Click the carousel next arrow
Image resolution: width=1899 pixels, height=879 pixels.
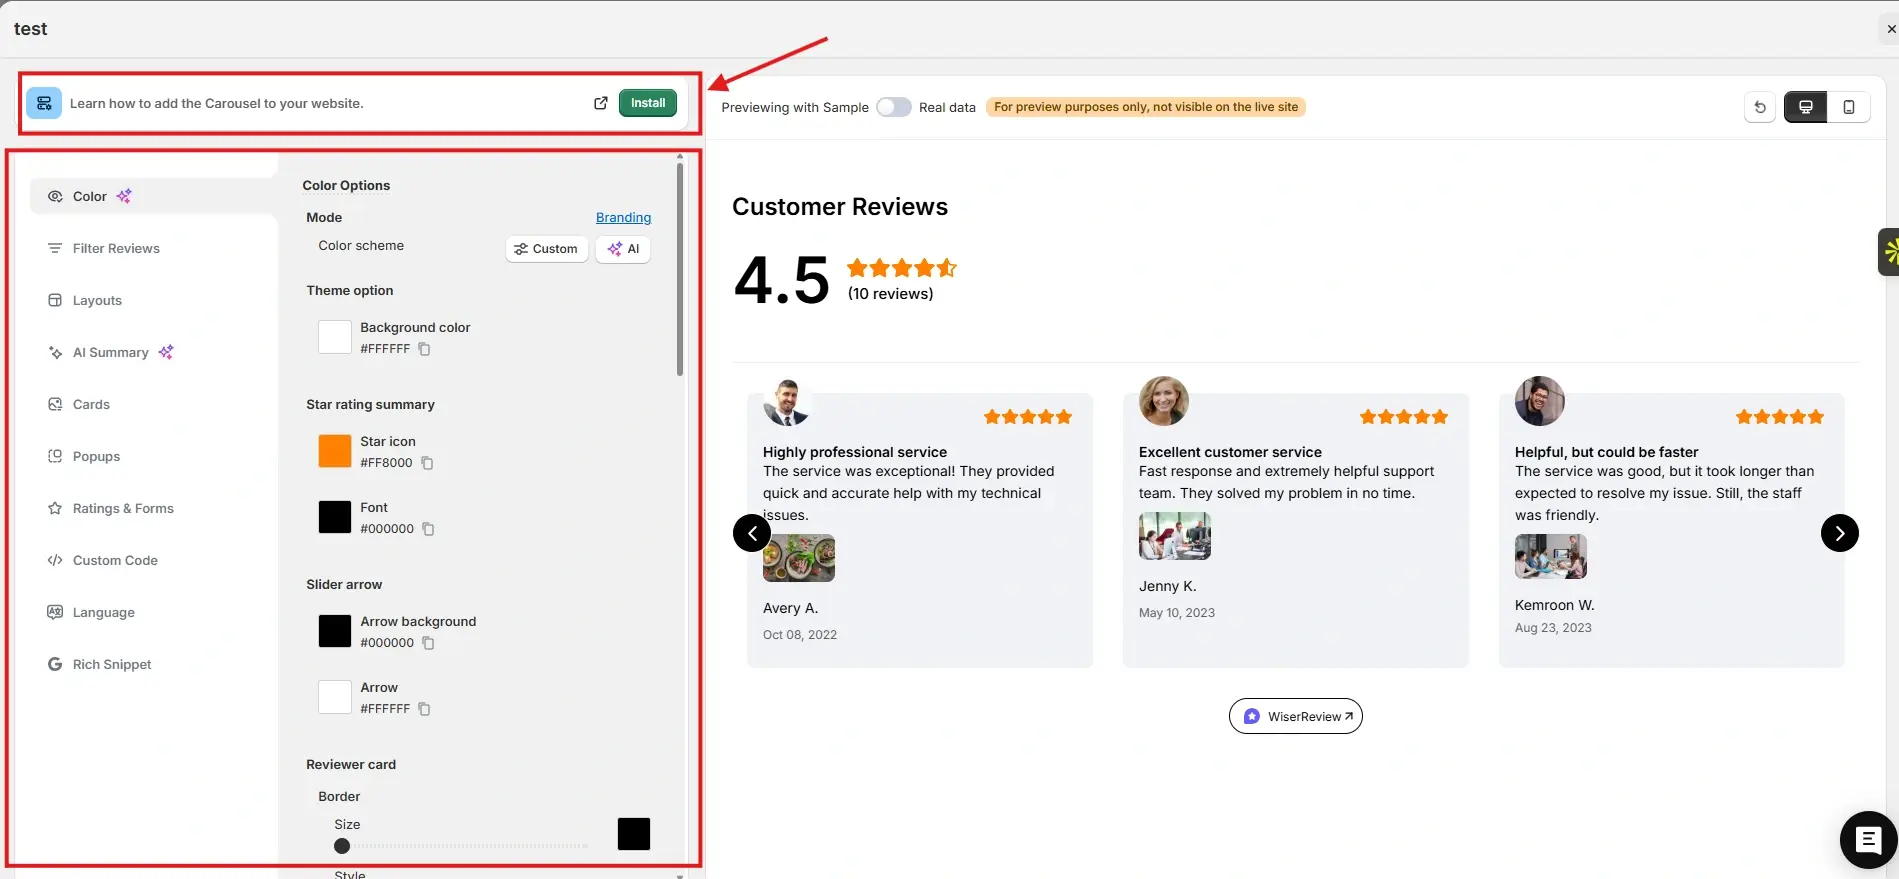(x=1839, y=533)
